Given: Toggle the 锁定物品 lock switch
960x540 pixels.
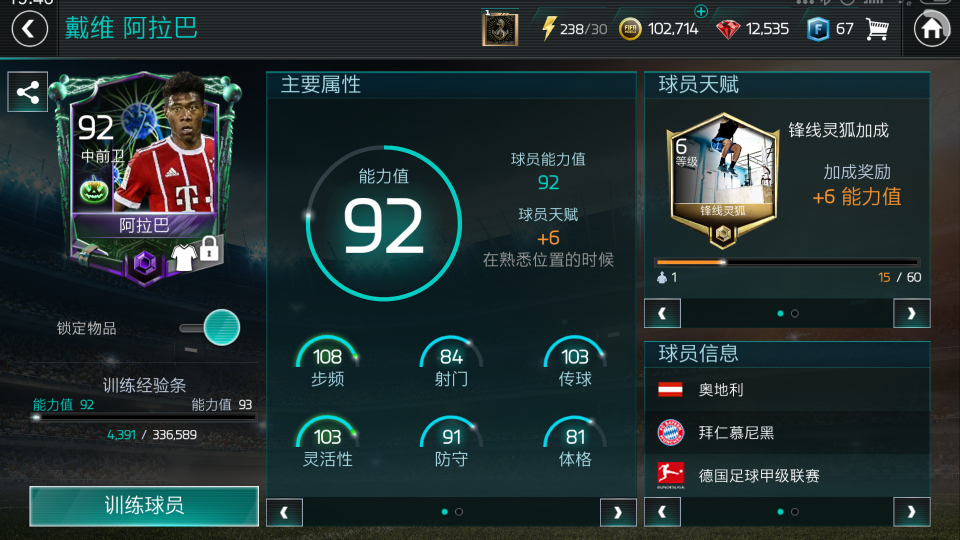Looking at the screenshot, I should pos(210,328).
